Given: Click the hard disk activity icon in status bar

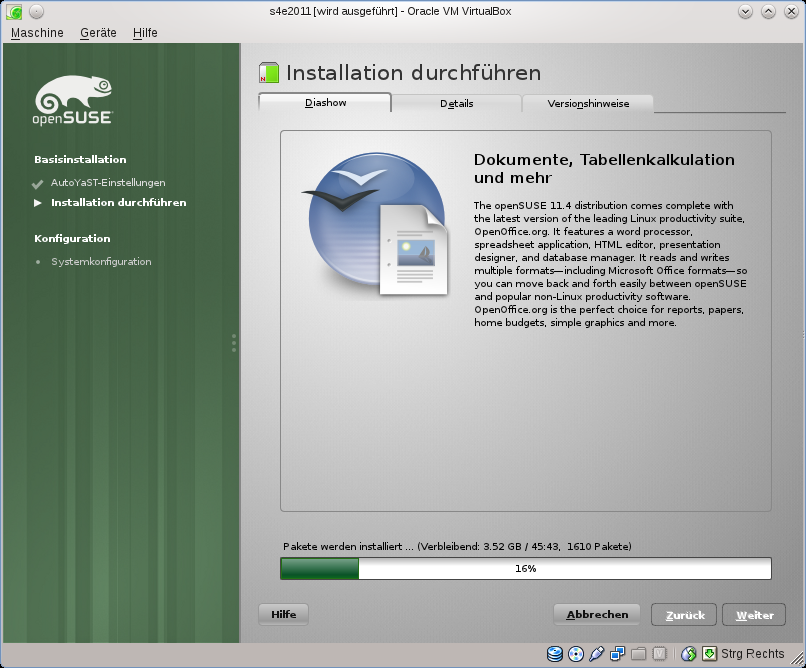Looking at the screenshot, I should click(555, 654).
